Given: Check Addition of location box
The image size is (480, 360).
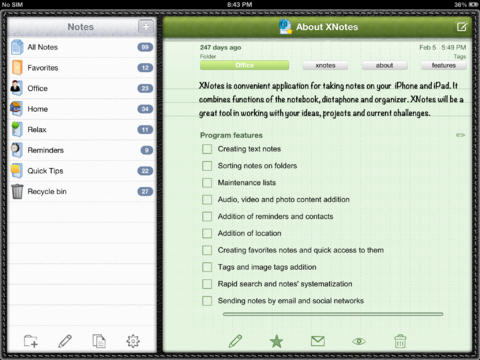Looking at the screenshot, I should point(207,233).
